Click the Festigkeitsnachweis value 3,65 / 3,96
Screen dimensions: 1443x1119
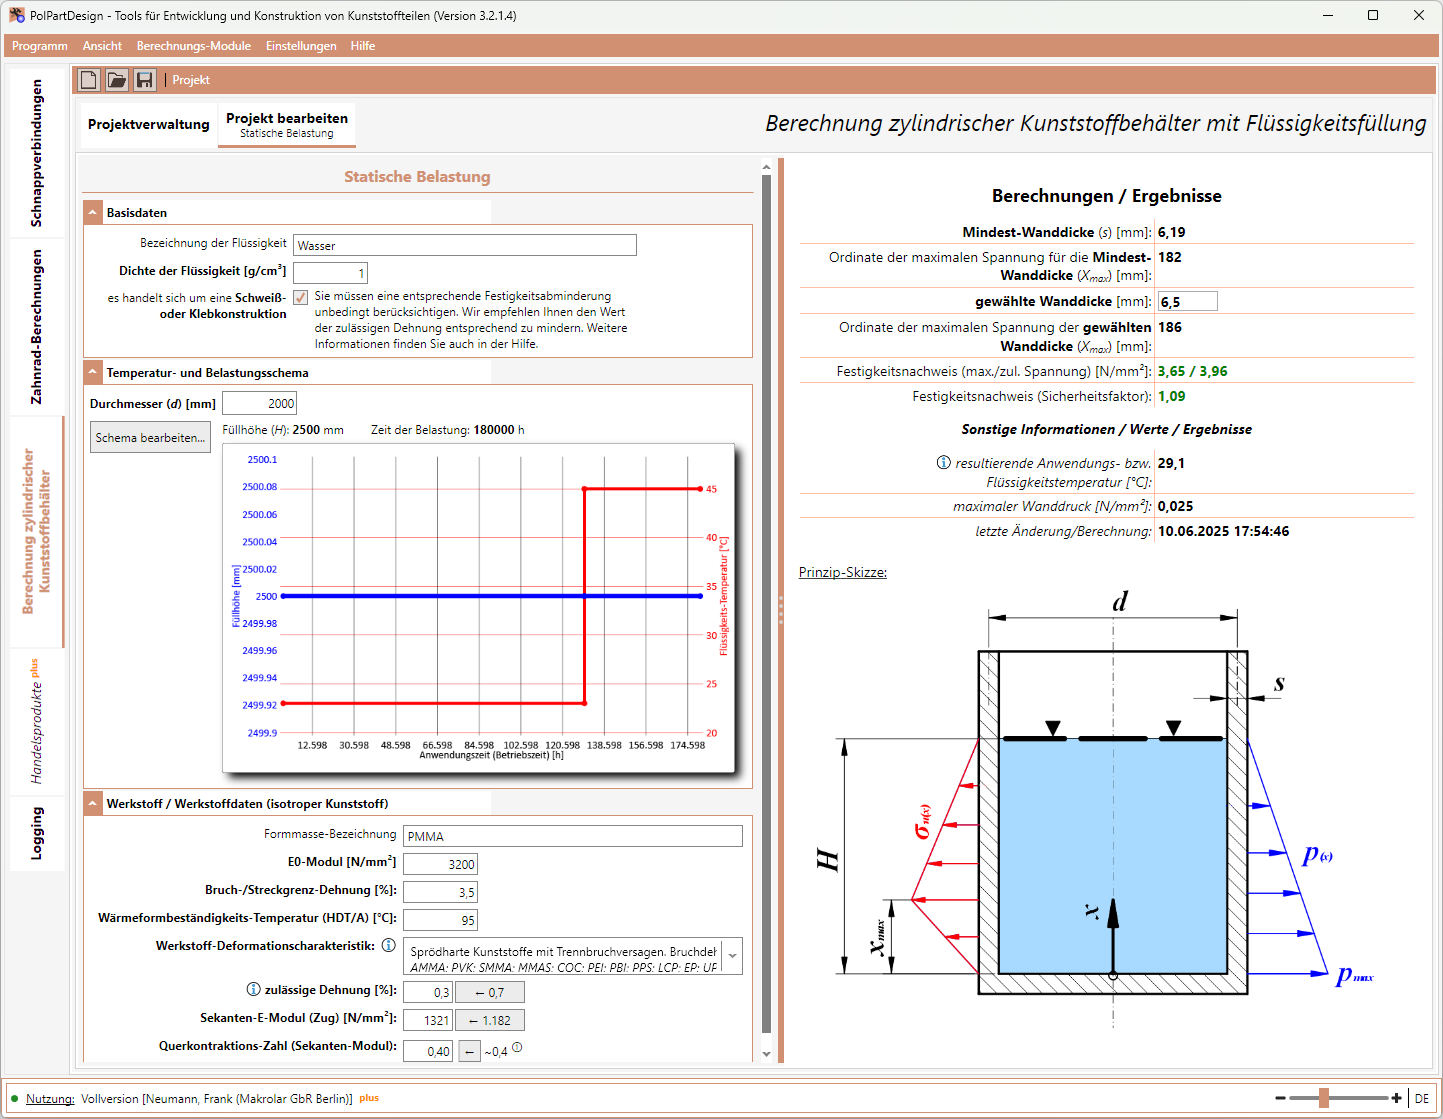(1193, 371)
